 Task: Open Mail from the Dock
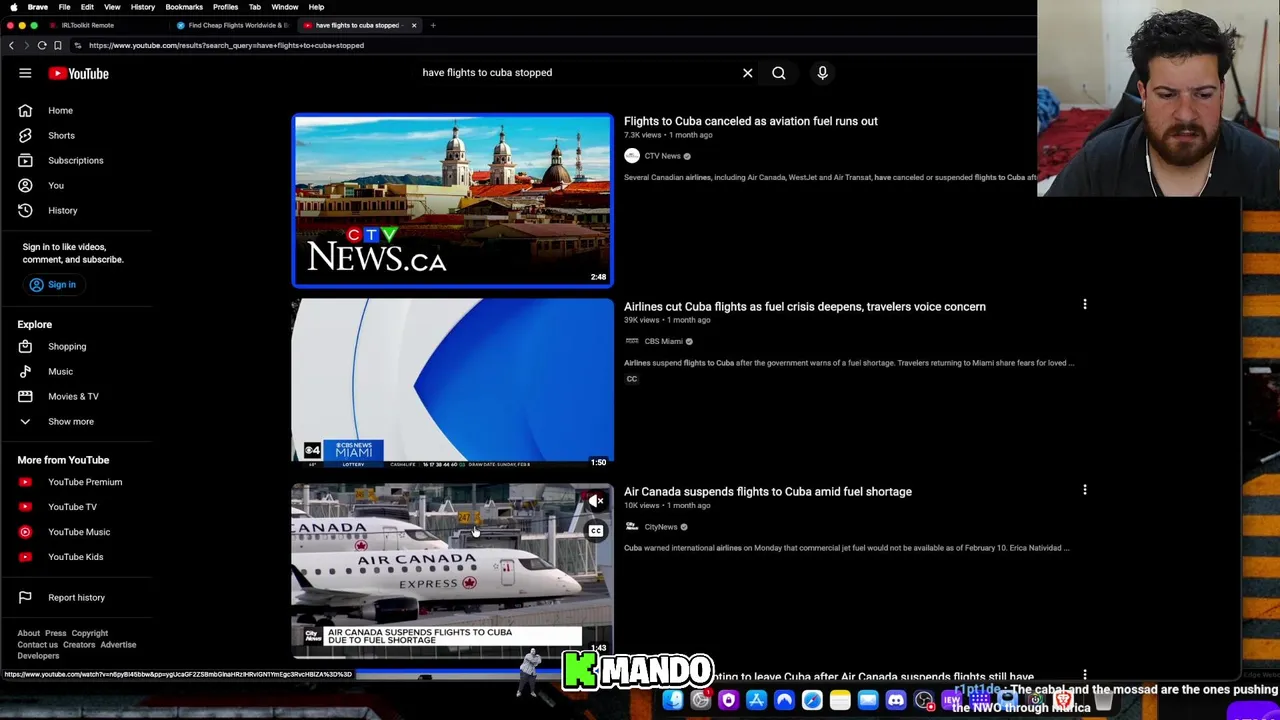point(868,700)
